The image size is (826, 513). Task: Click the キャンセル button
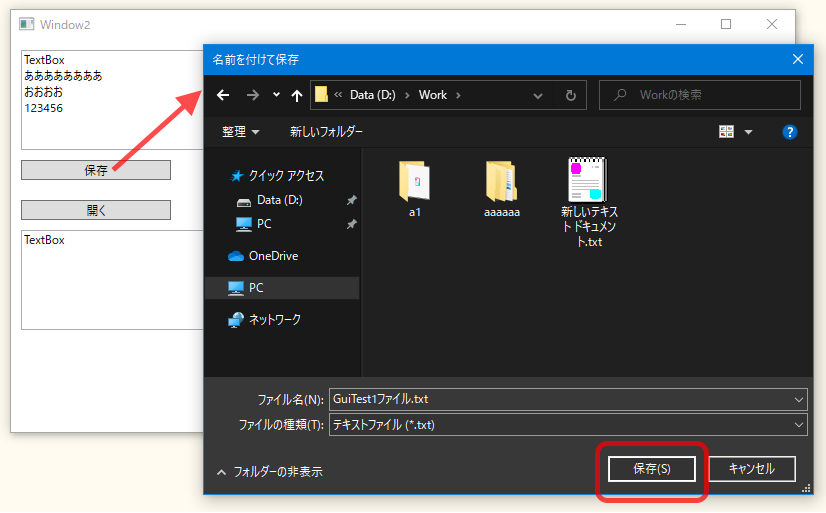pos(752,469)
